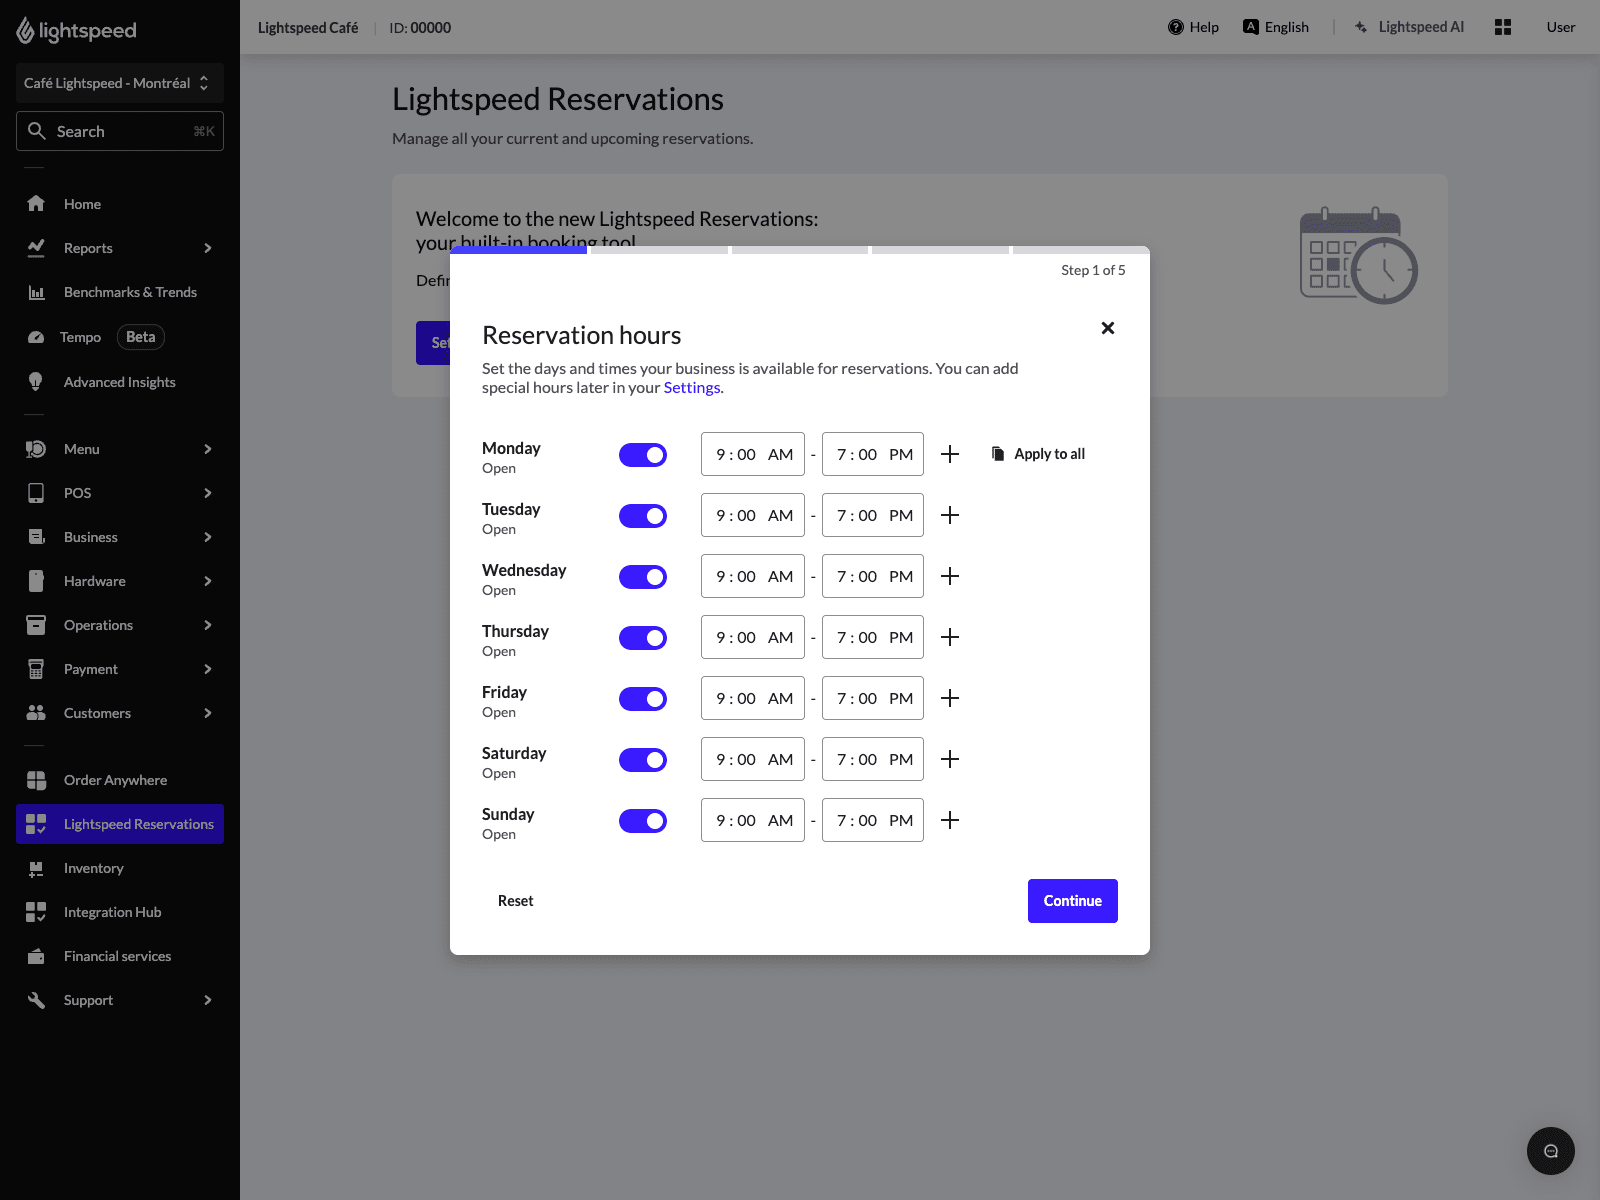
Task: Open the apps grid icon near User
Action: click(1503, 27)
